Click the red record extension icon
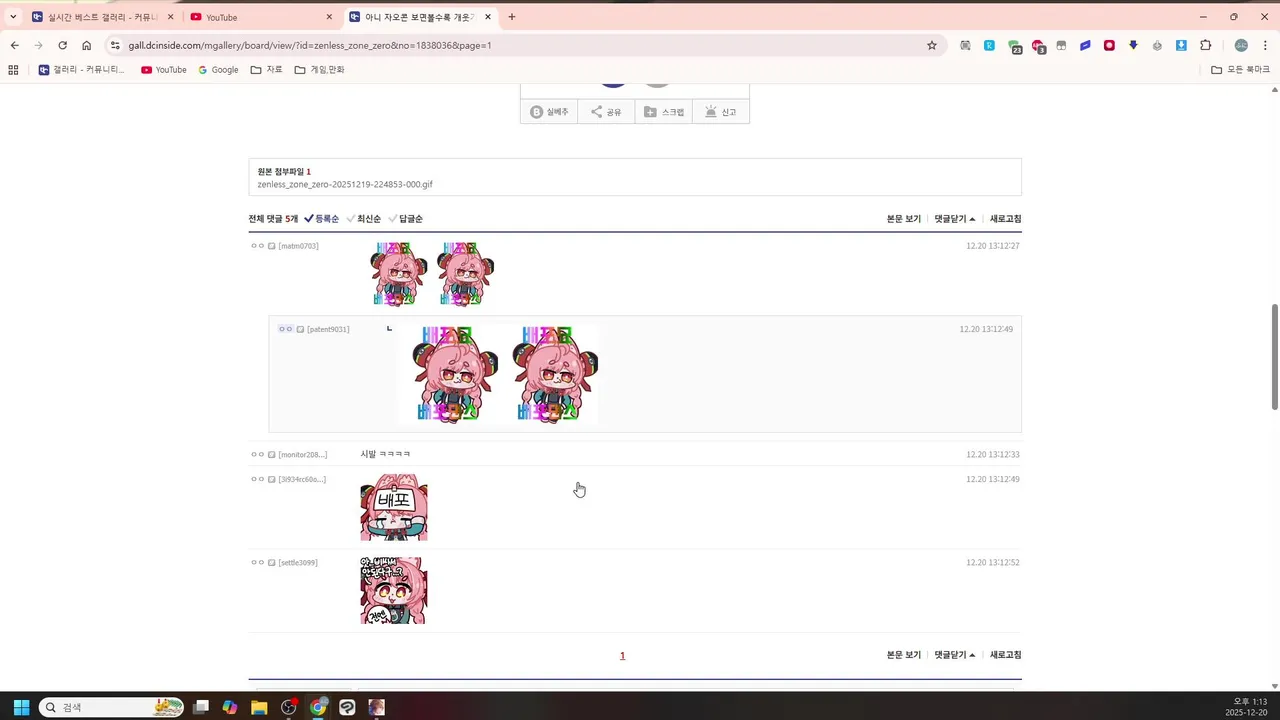Image resolution: width=1280 pixels, height=720 pixels. tap(1109, 45)
